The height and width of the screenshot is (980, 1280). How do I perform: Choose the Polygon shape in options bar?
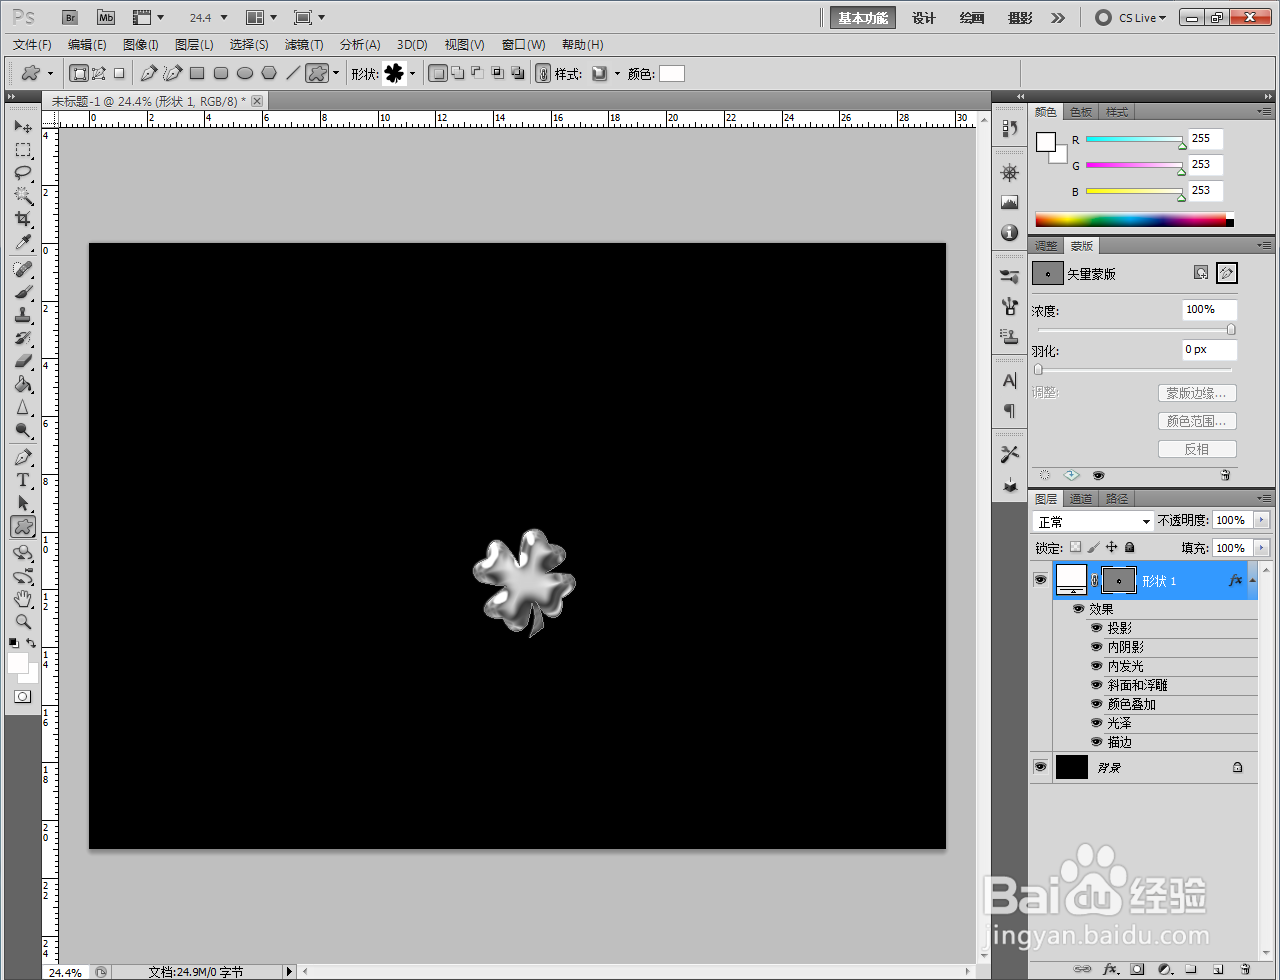tap(269, 73)
